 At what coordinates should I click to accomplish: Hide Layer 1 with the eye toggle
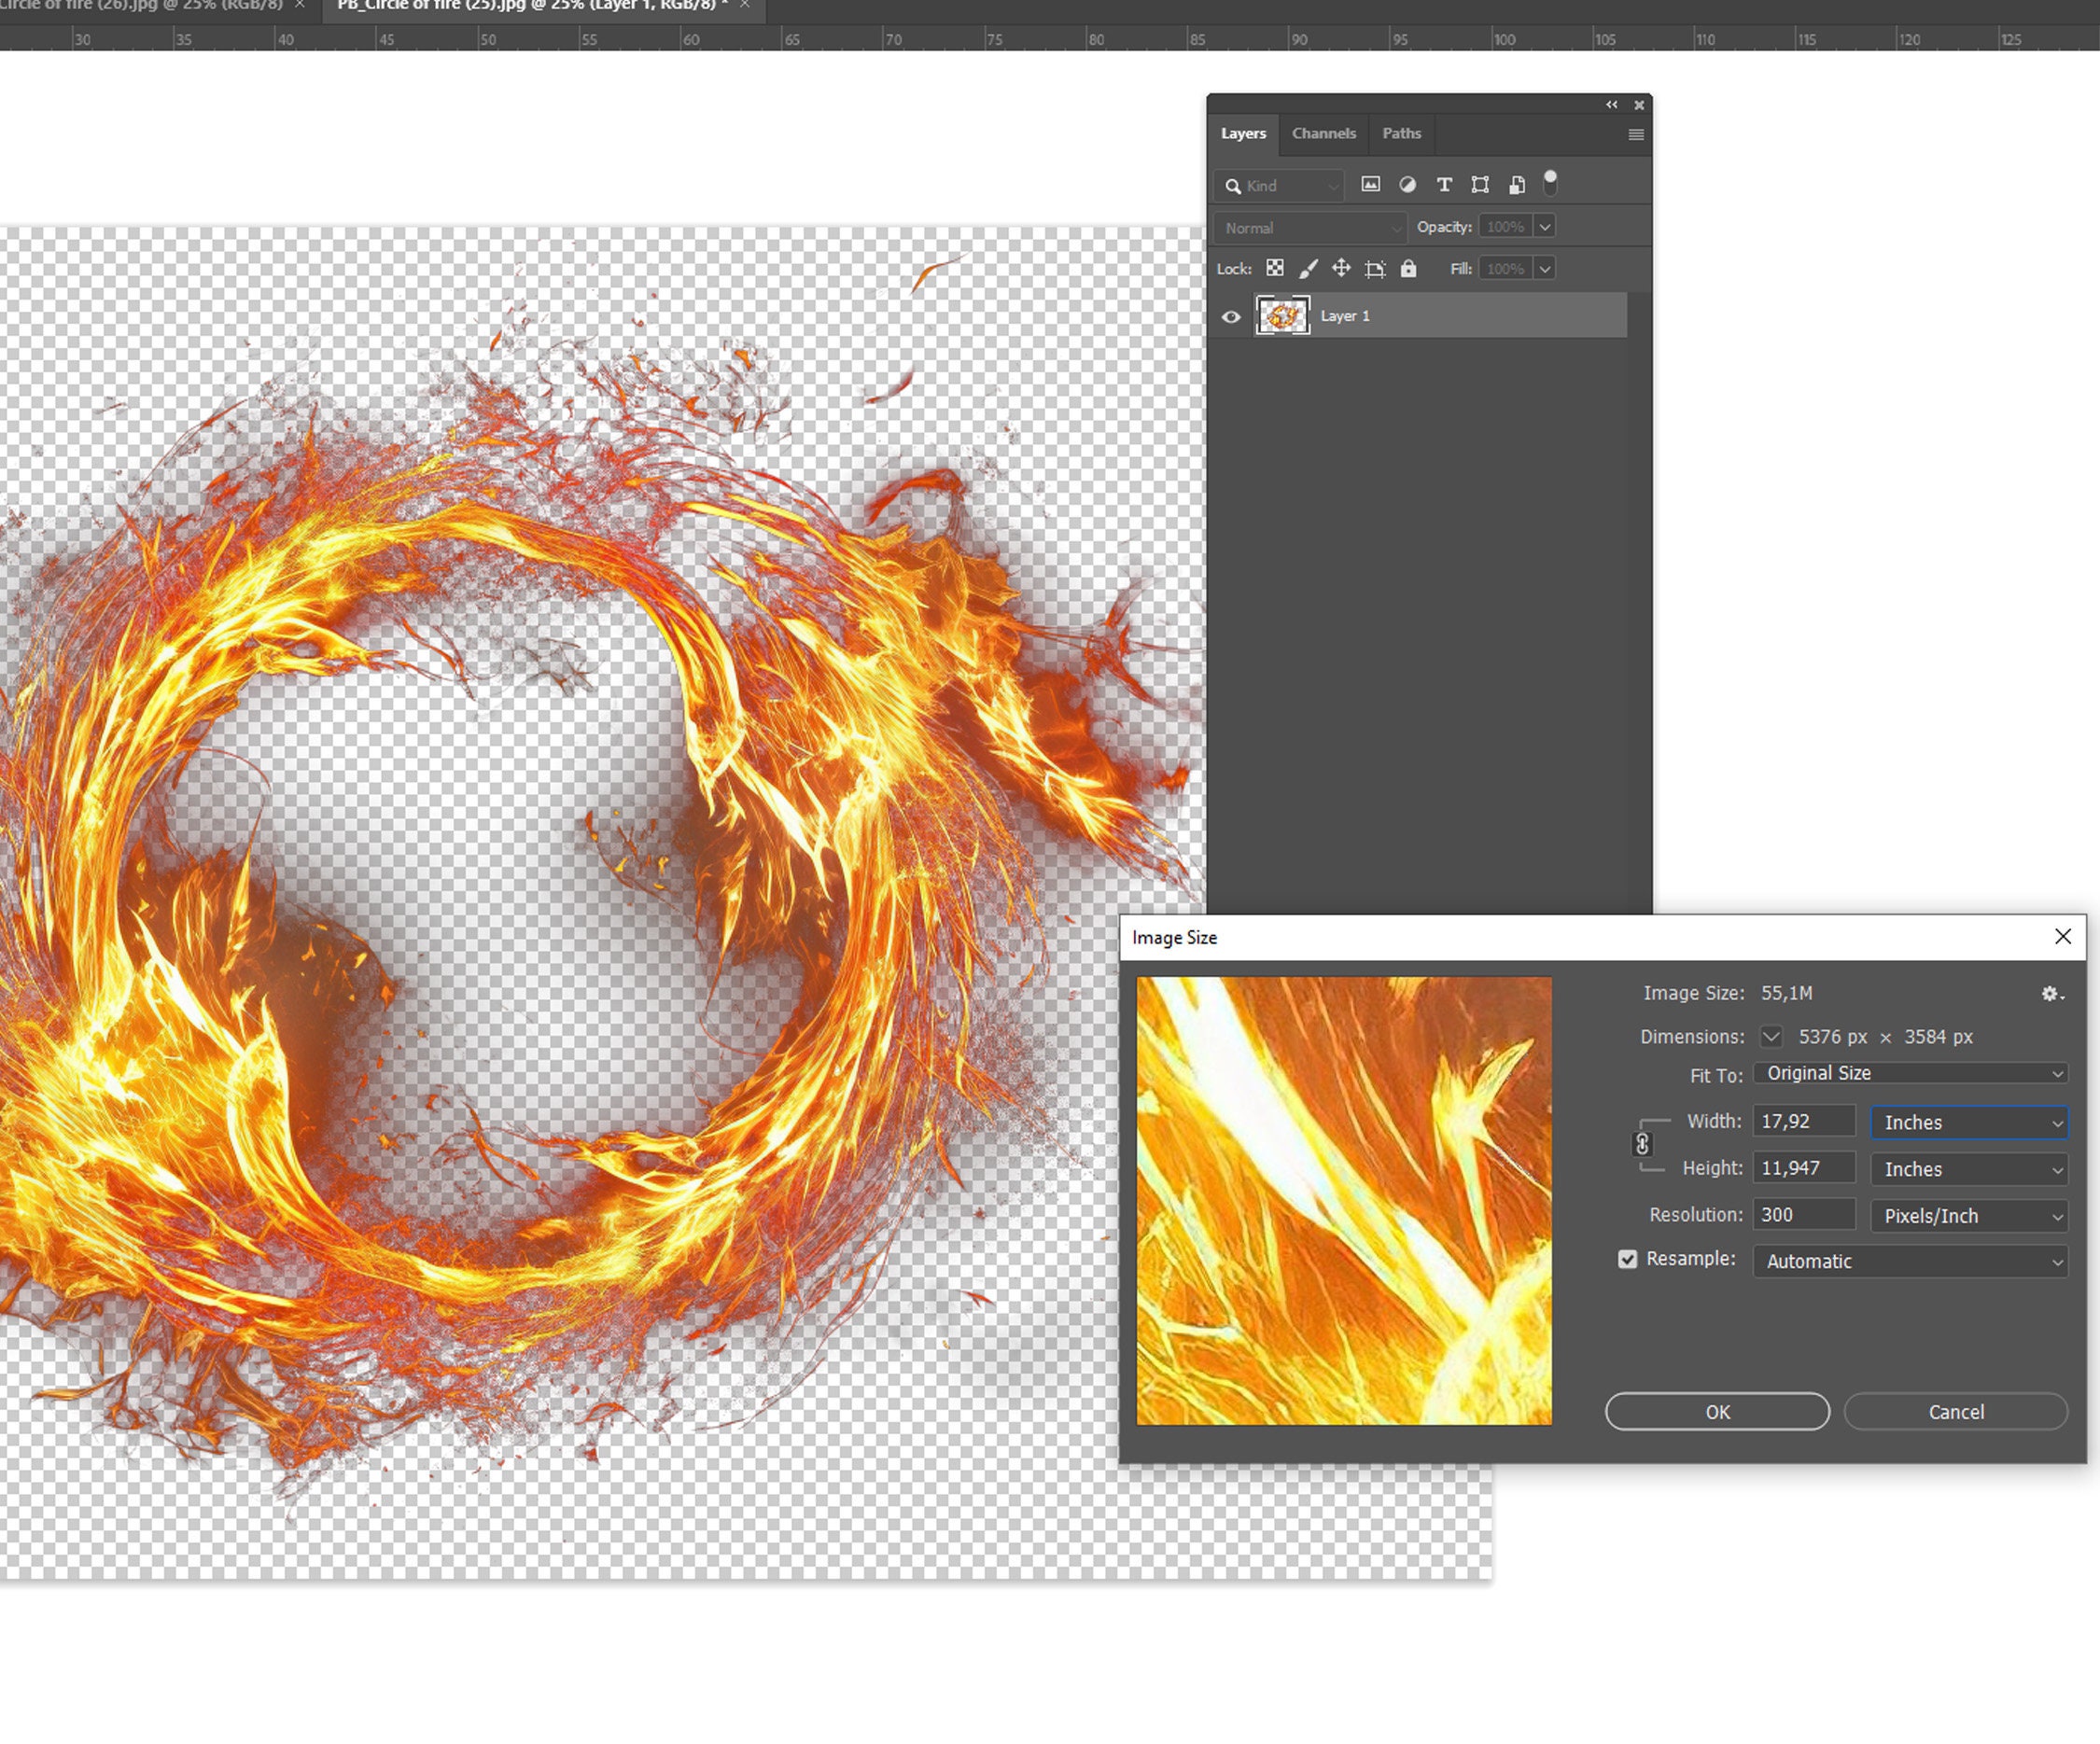pyautogui.click(x=1231, y=316)
